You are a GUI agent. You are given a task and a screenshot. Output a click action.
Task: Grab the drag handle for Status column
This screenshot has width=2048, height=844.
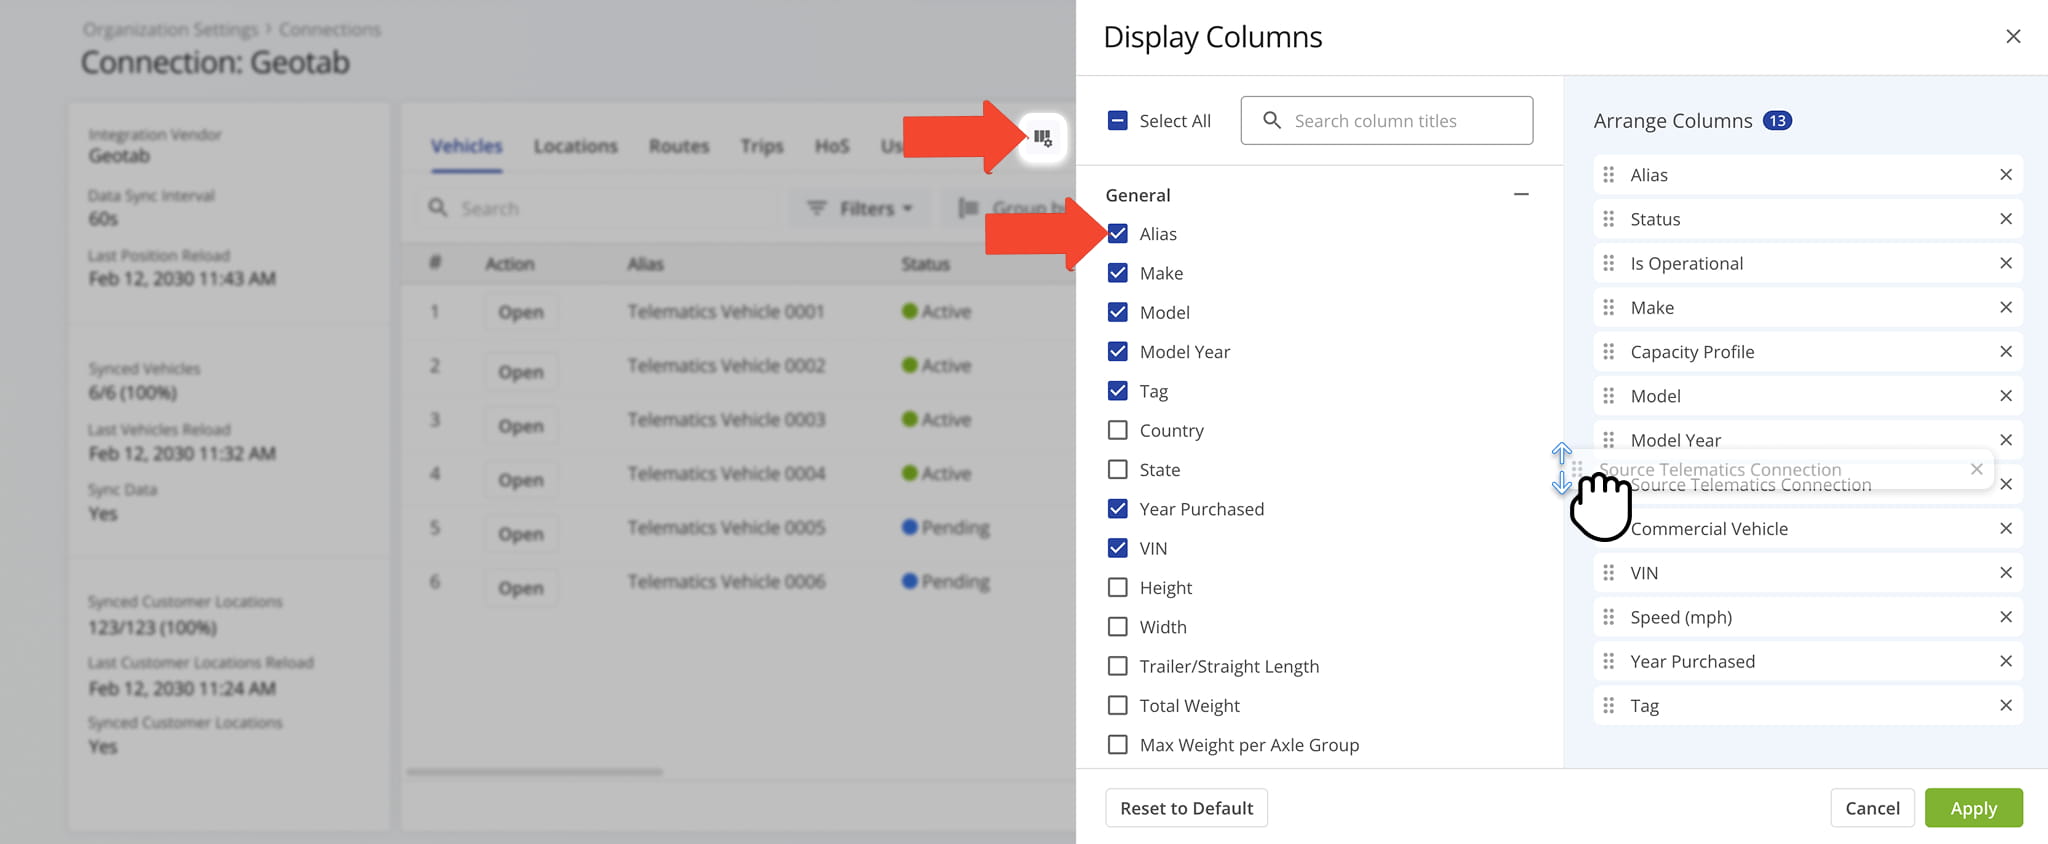pos(1608,219)
